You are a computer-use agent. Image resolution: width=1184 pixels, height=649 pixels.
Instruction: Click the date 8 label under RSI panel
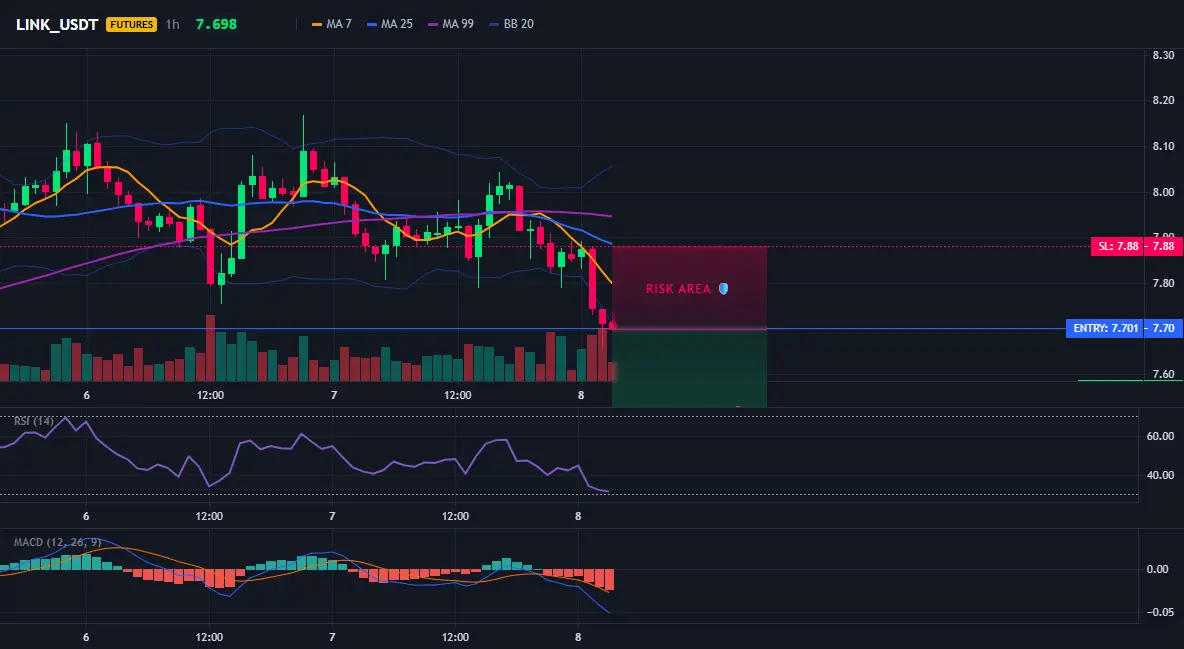pyautogui.click(x=578, y=516)
